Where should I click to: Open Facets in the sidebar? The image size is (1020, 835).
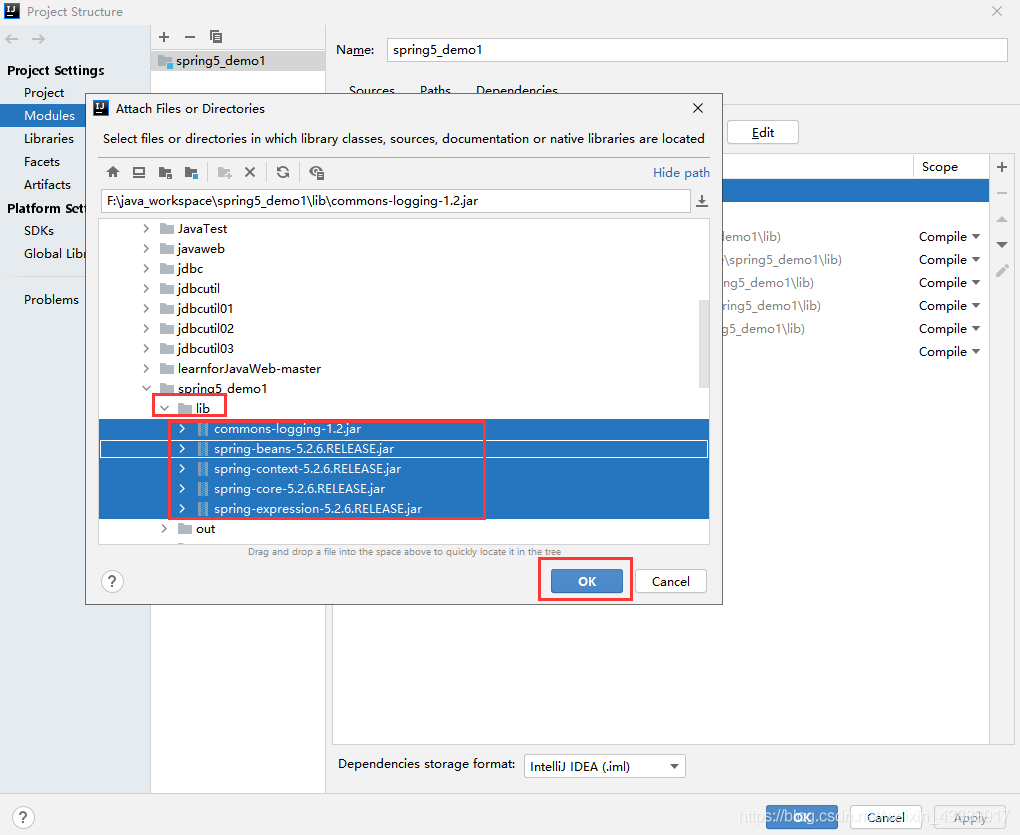coord(42,161)
